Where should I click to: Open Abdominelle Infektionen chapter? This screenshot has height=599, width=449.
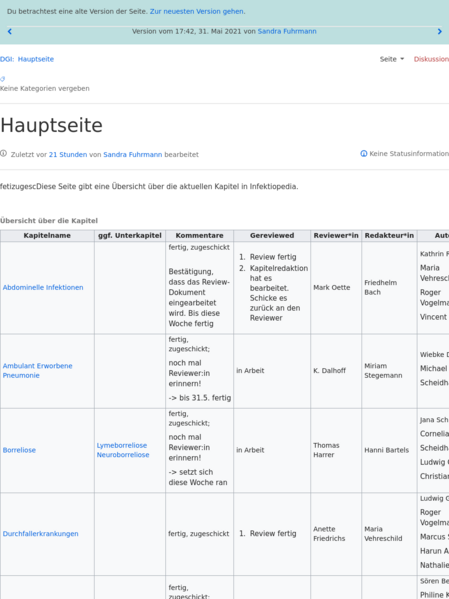click(43, 288)
